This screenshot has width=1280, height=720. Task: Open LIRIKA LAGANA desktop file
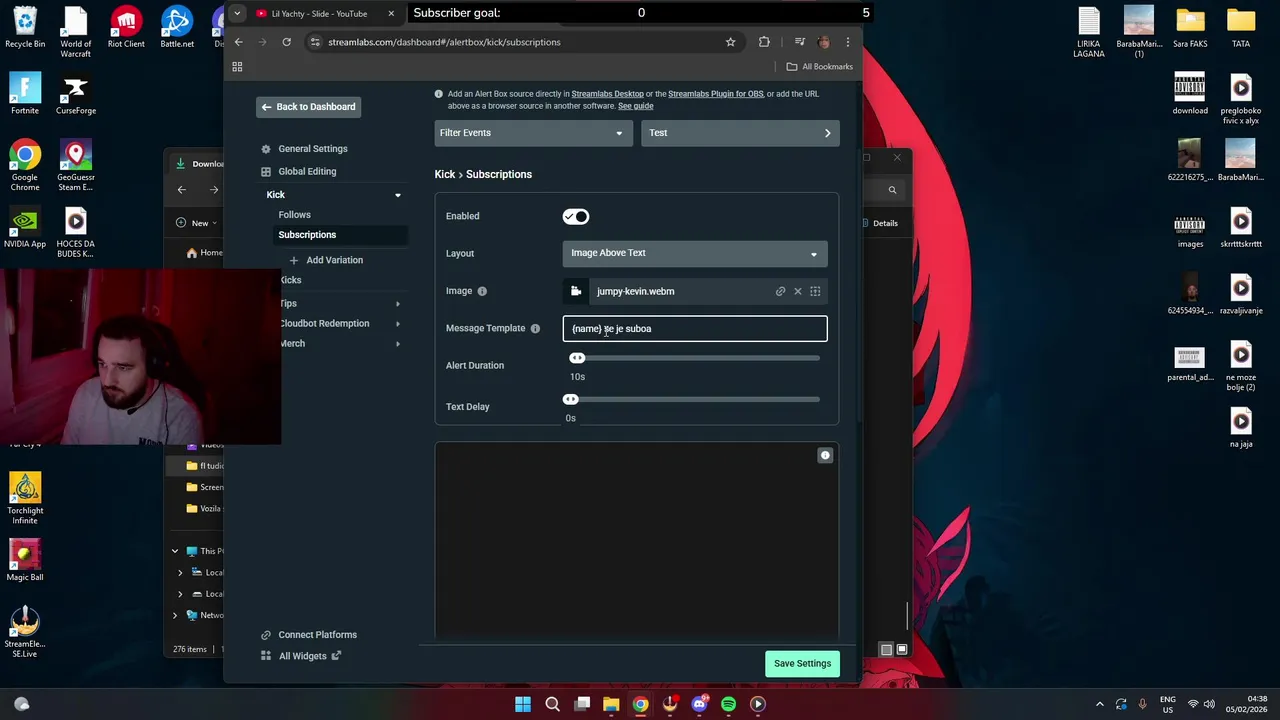[x=1089, y=32]
